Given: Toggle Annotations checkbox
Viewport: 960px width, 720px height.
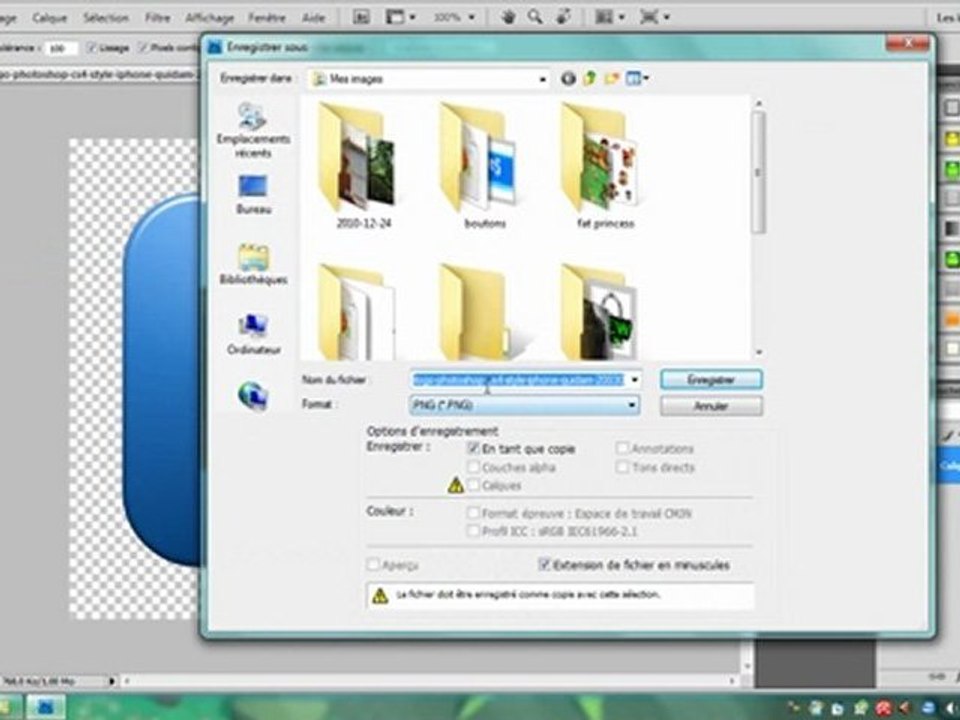Looking at the screenshot, I should click(x=622, y=448).
